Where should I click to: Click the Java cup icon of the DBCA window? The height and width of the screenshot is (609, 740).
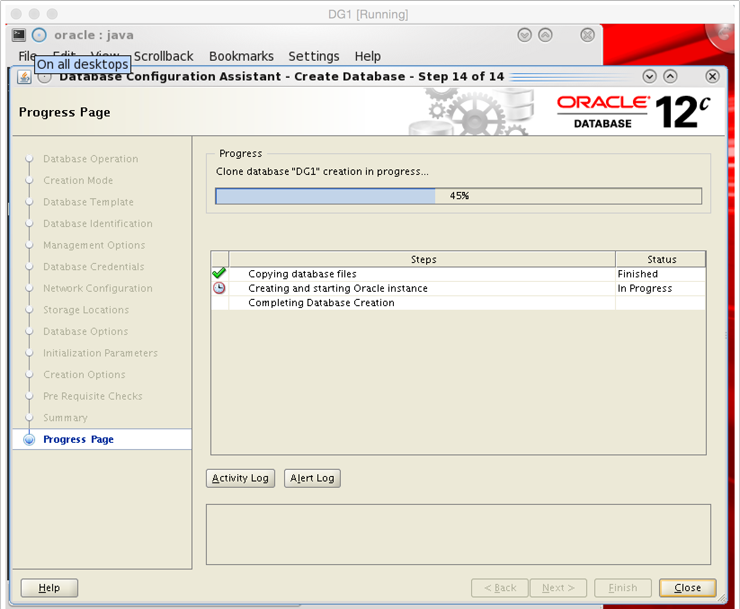pyautogui.click(x=24, y=76)
